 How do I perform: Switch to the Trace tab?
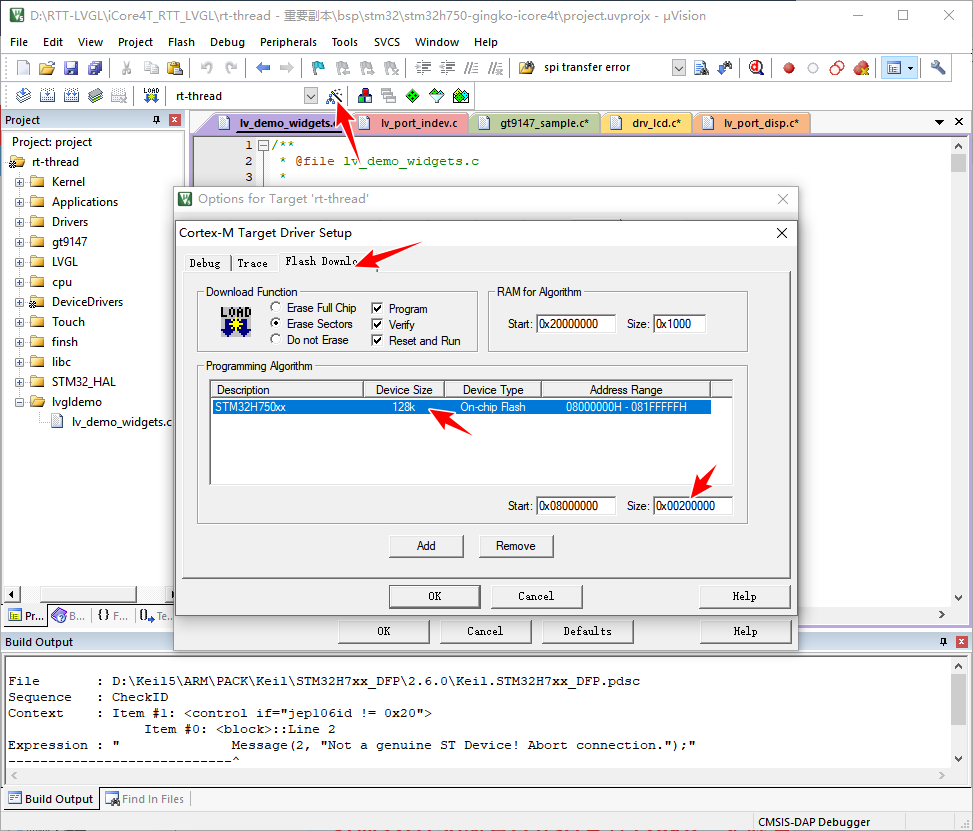click(x=252, y=263)
